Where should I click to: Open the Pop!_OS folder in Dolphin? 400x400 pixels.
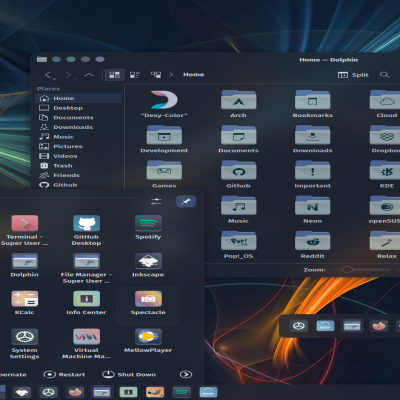pyautogui.click(x=238, y=245)
